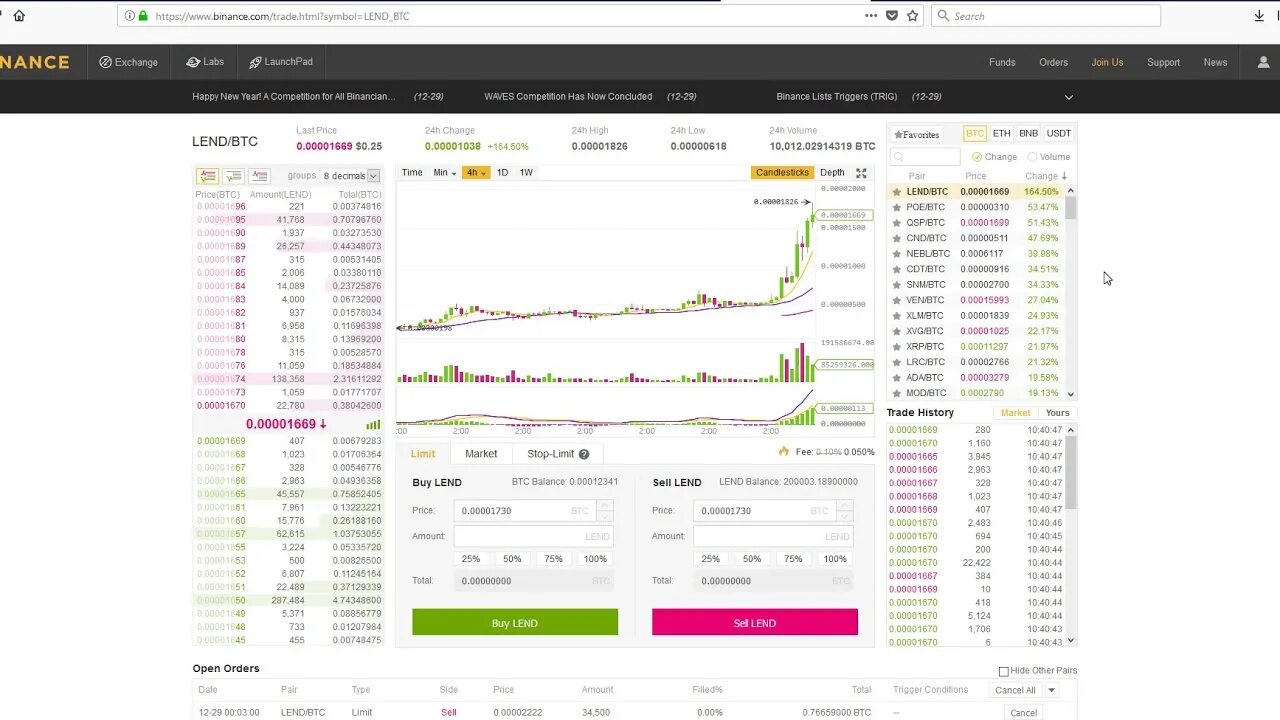Screen dimensions: 1280x720
Task: Expand the chart to fullscreen
Action: coord(861,173)
